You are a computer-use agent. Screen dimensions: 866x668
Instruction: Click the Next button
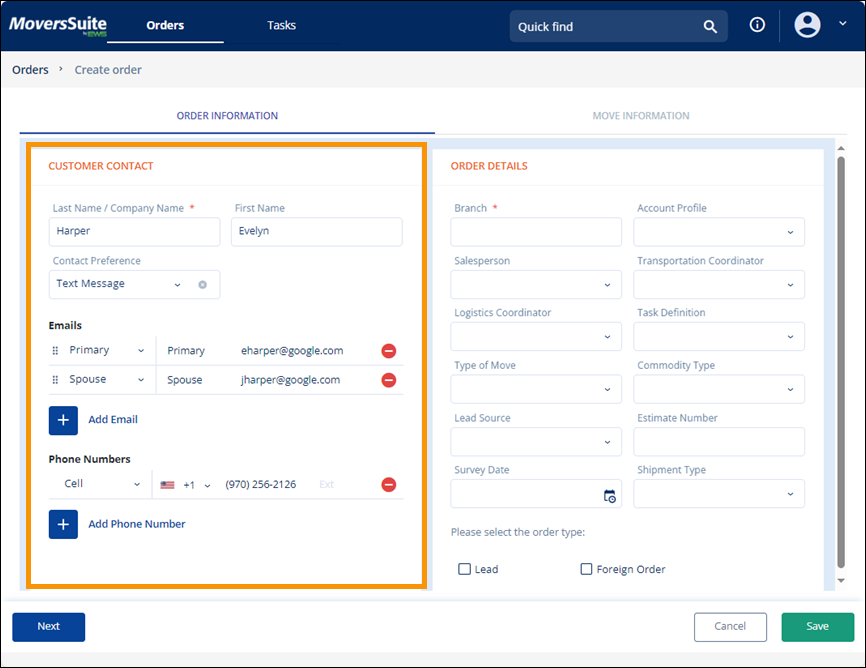point(49,627)
